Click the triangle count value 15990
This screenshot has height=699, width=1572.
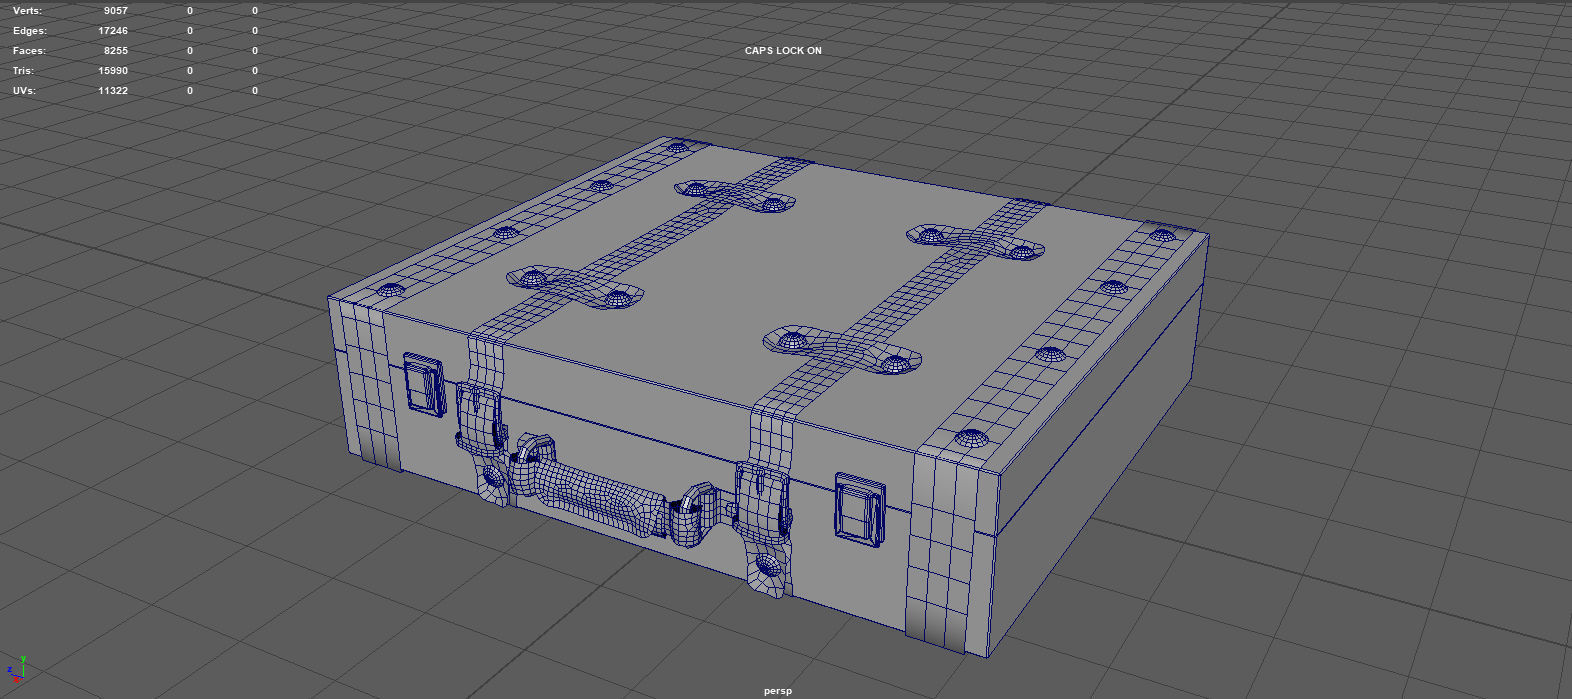coord(113,71)
